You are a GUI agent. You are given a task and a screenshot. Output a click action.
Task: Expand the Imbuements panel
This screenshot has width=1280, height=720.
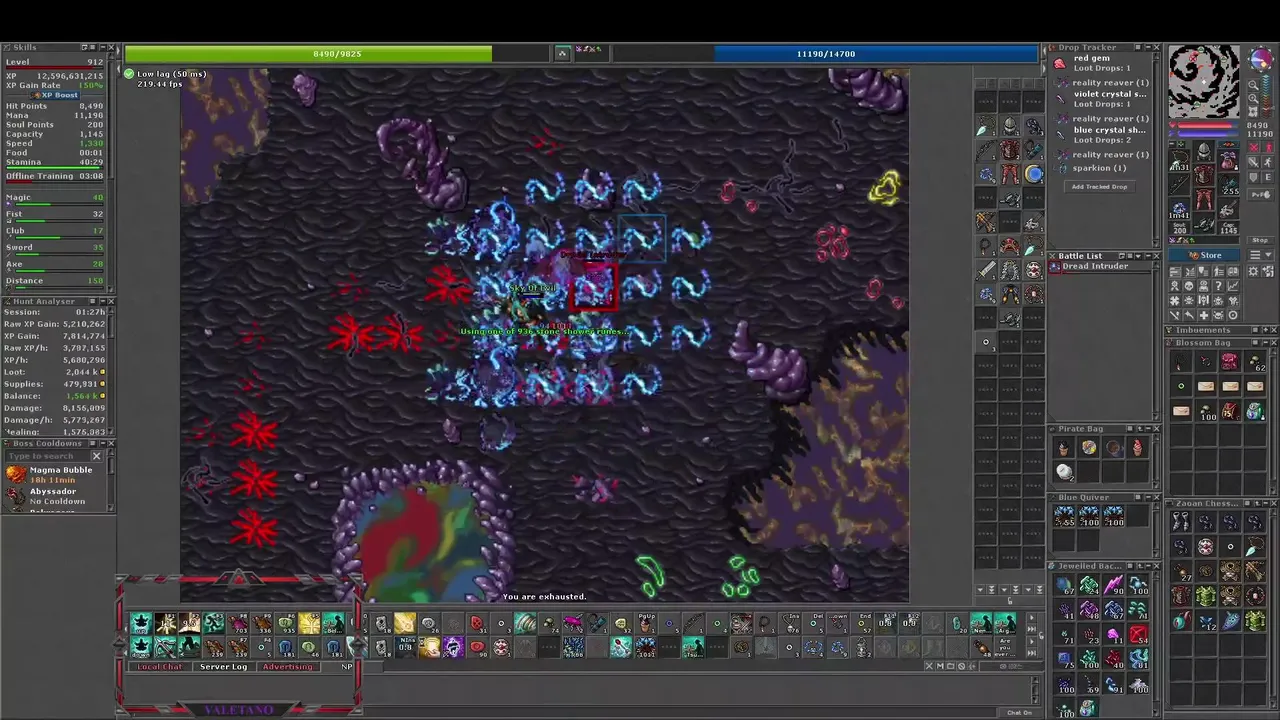1266,330
